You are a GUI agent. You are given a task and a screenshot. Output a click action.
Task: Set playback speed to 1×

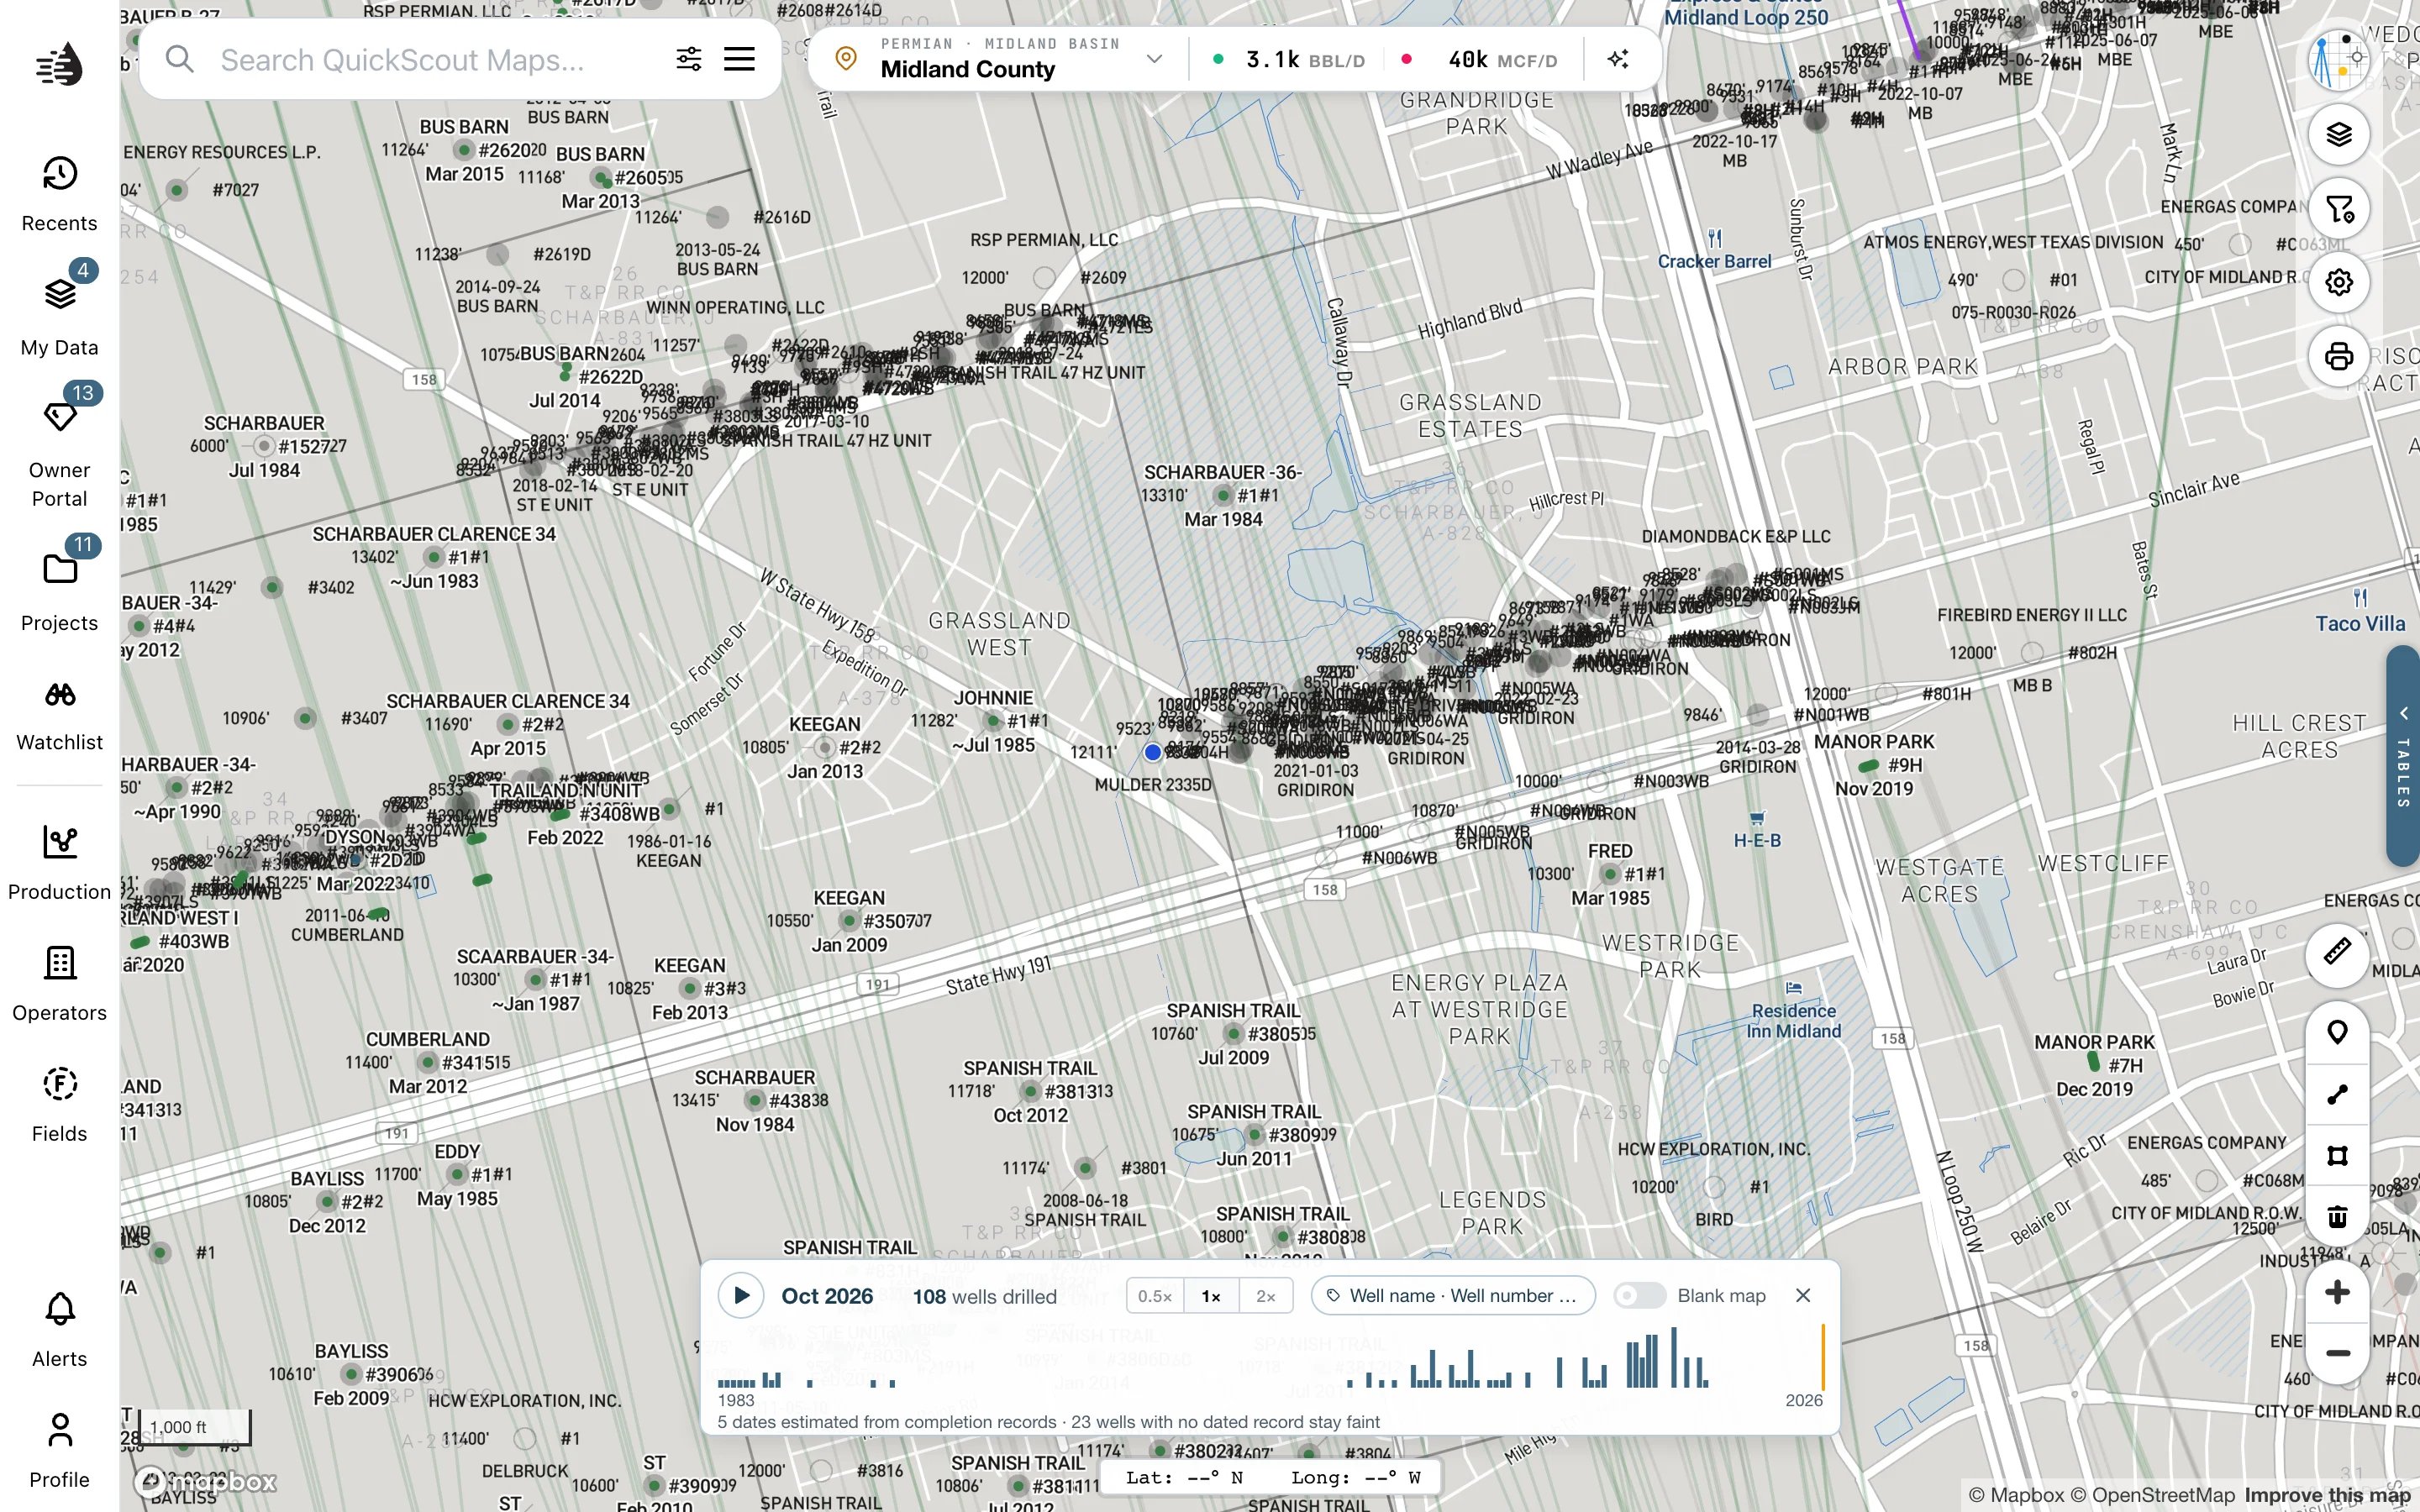pyautogui.click(x=1211, y=1296)
